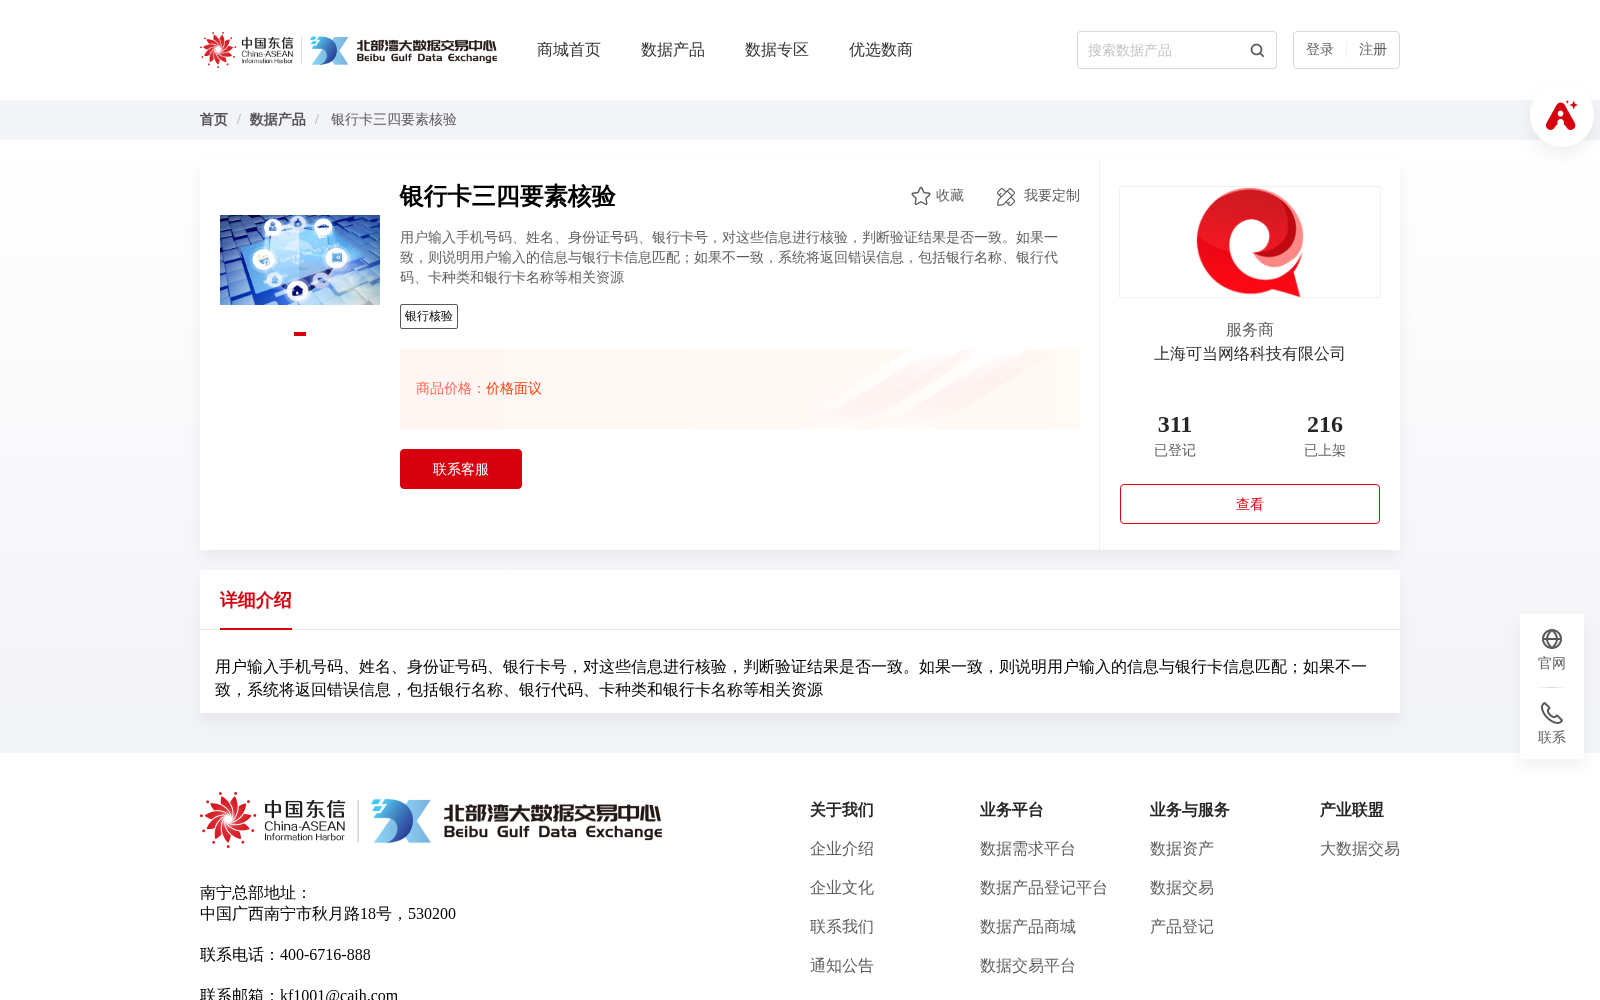Open 数据产品 navigation menu item
The width and height of the screenshot is (1600, 1000).
point(673,50)
